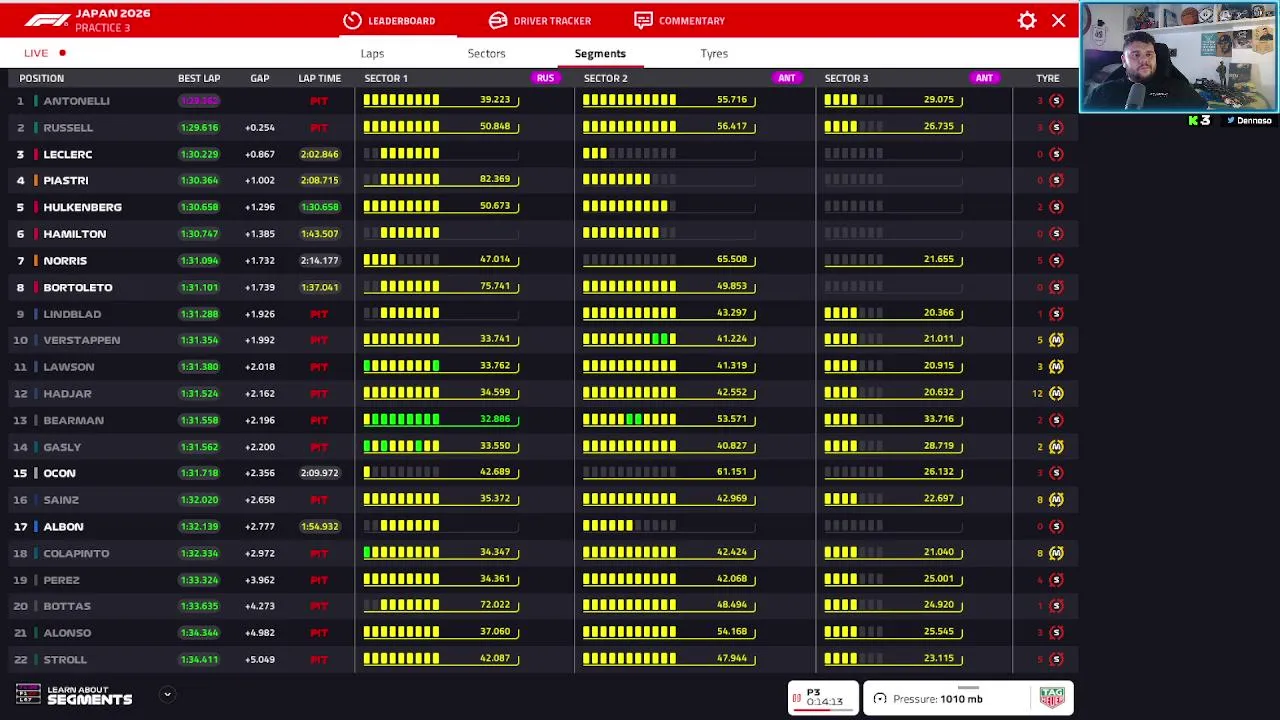Click the pressure gauge icon

[x=880, y=699]
